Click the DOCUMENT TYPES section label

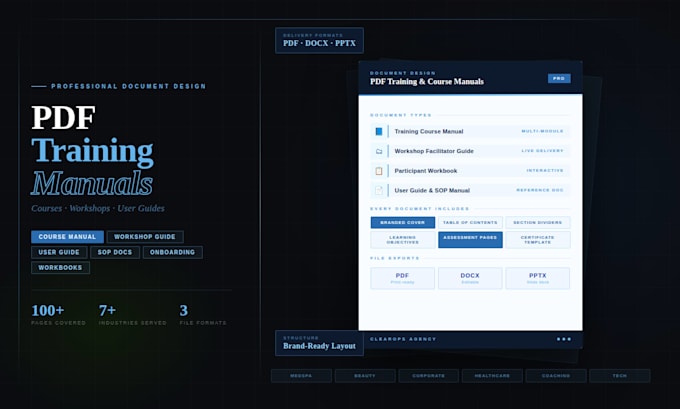(401, 115)
